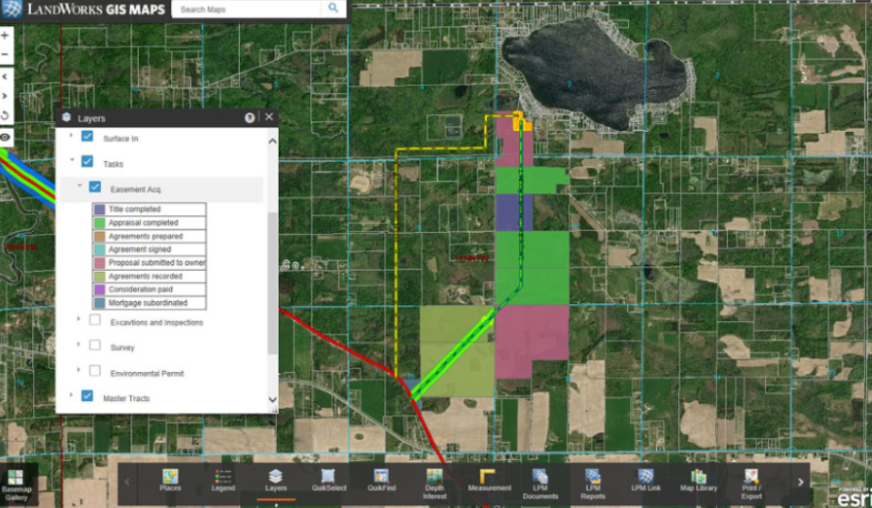Click the Layers panel scrollbar thumb
This screenshot has height=508, width=872.
pyautogui.click(x=272, y=283)
